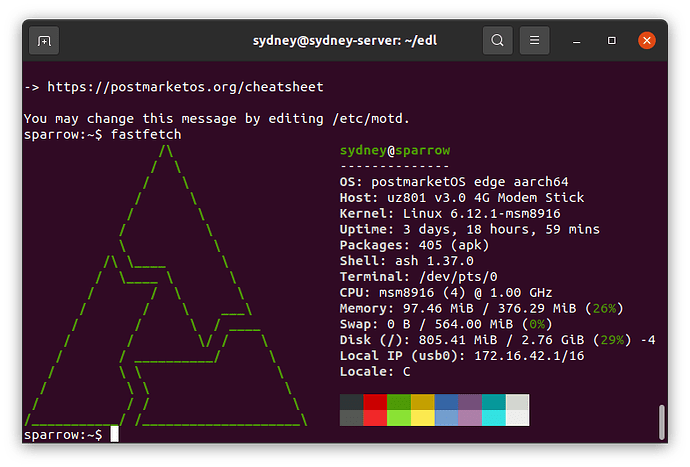Viewport: 690px width, 467px height.
Task: Click the fastfetch command text
Action: (146, 134)
